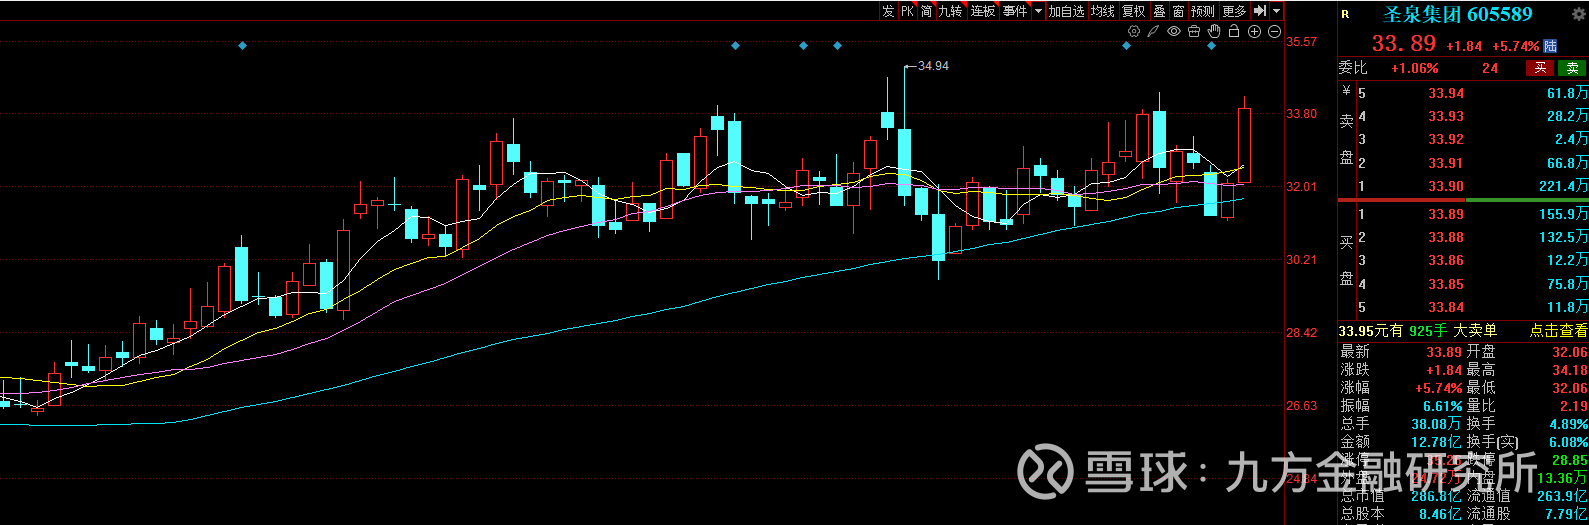Select sell level 3 price 33.92

click(x=1445, y=139)
